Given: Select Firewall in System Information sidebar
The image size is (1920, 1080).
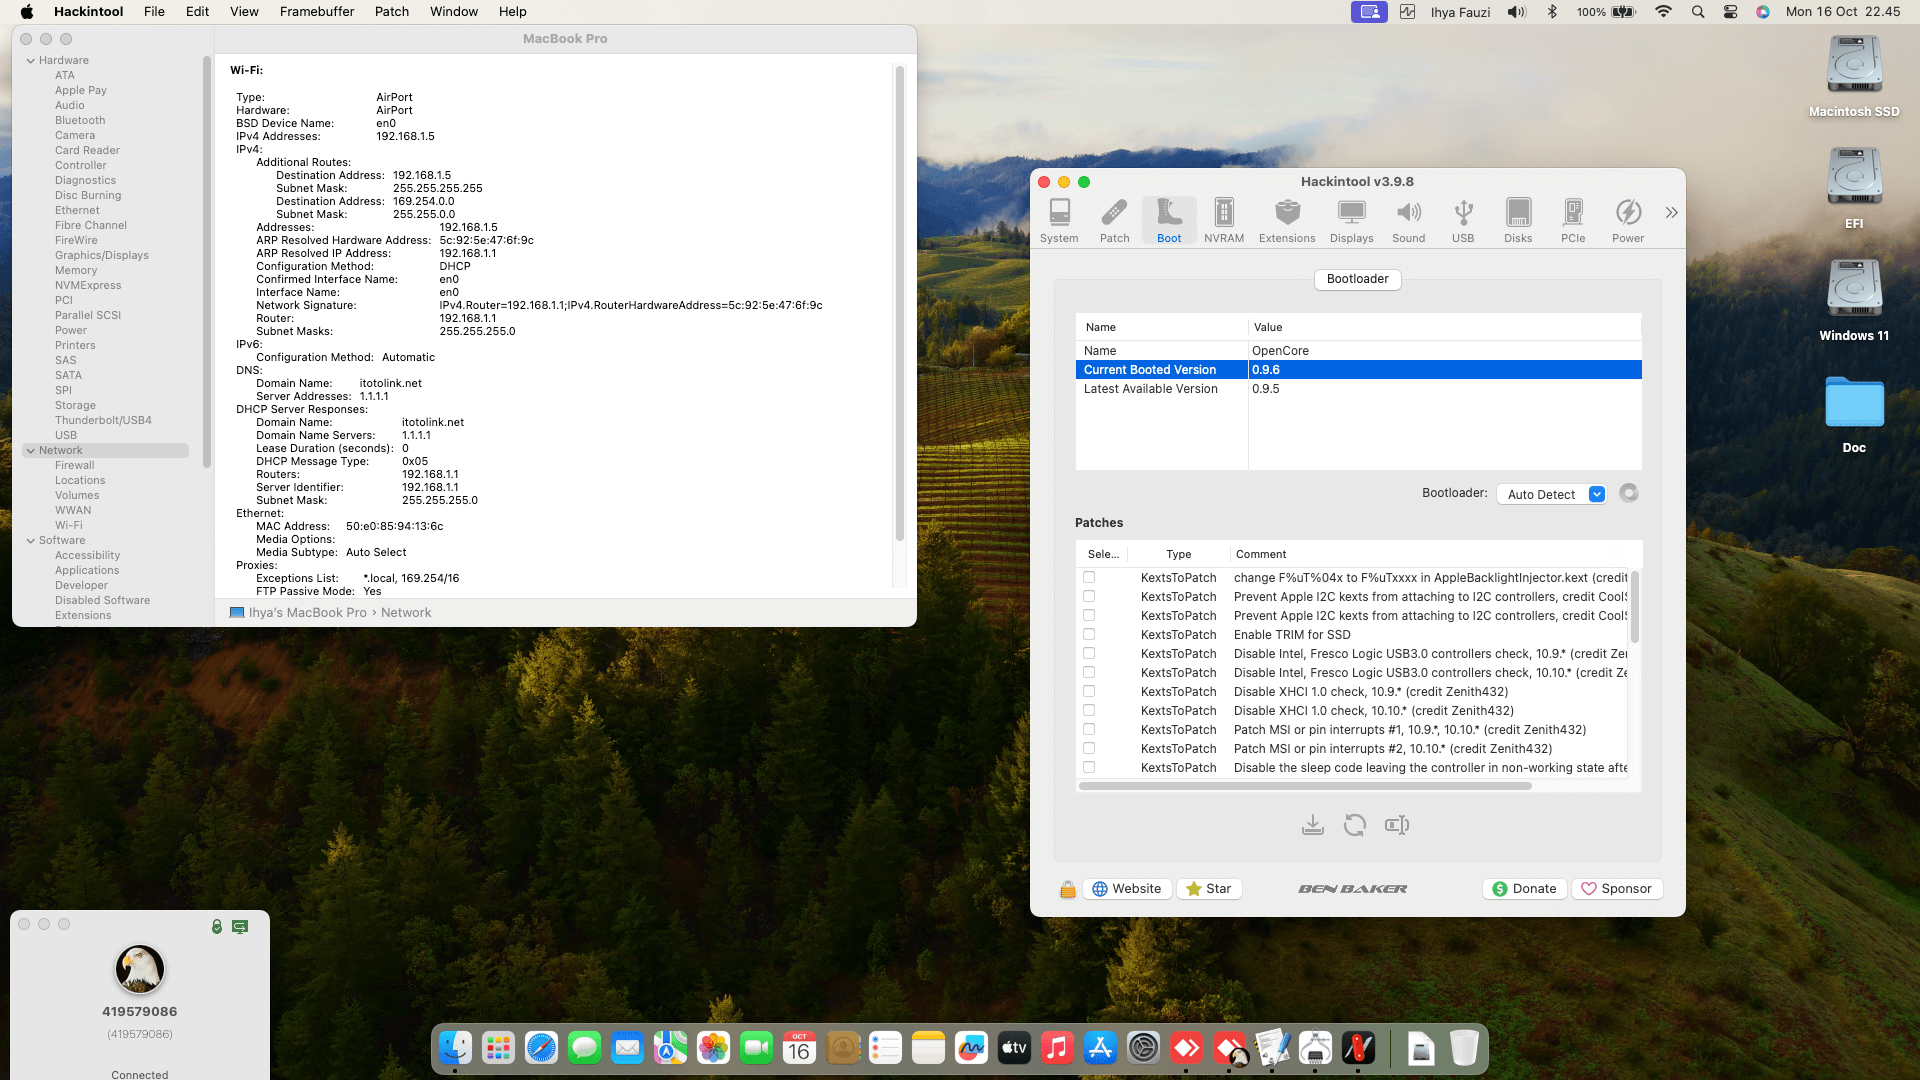Looking at the screenshot, I should point(75,465).
